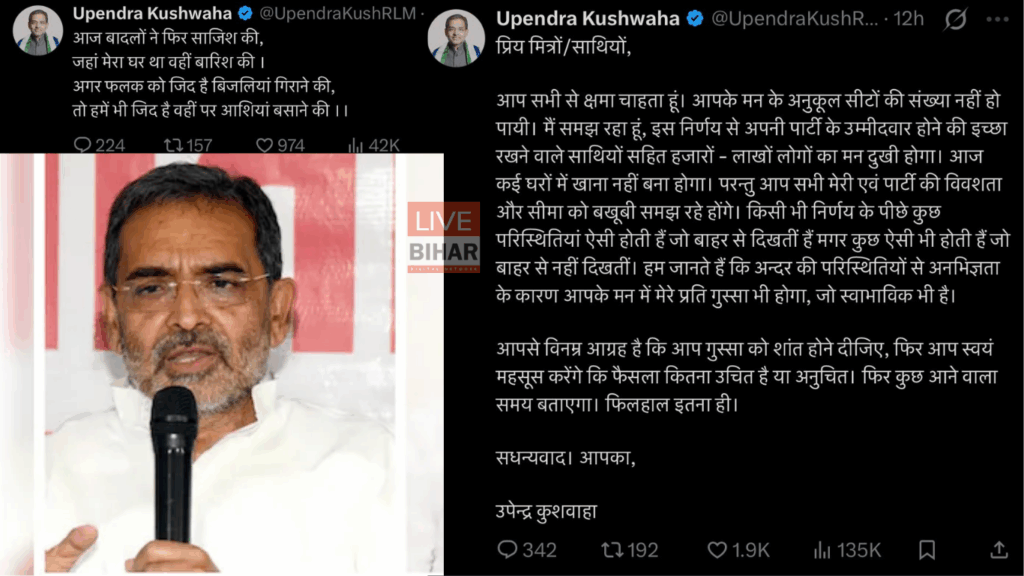Open the photo of man holding microphone

point(221,364)
